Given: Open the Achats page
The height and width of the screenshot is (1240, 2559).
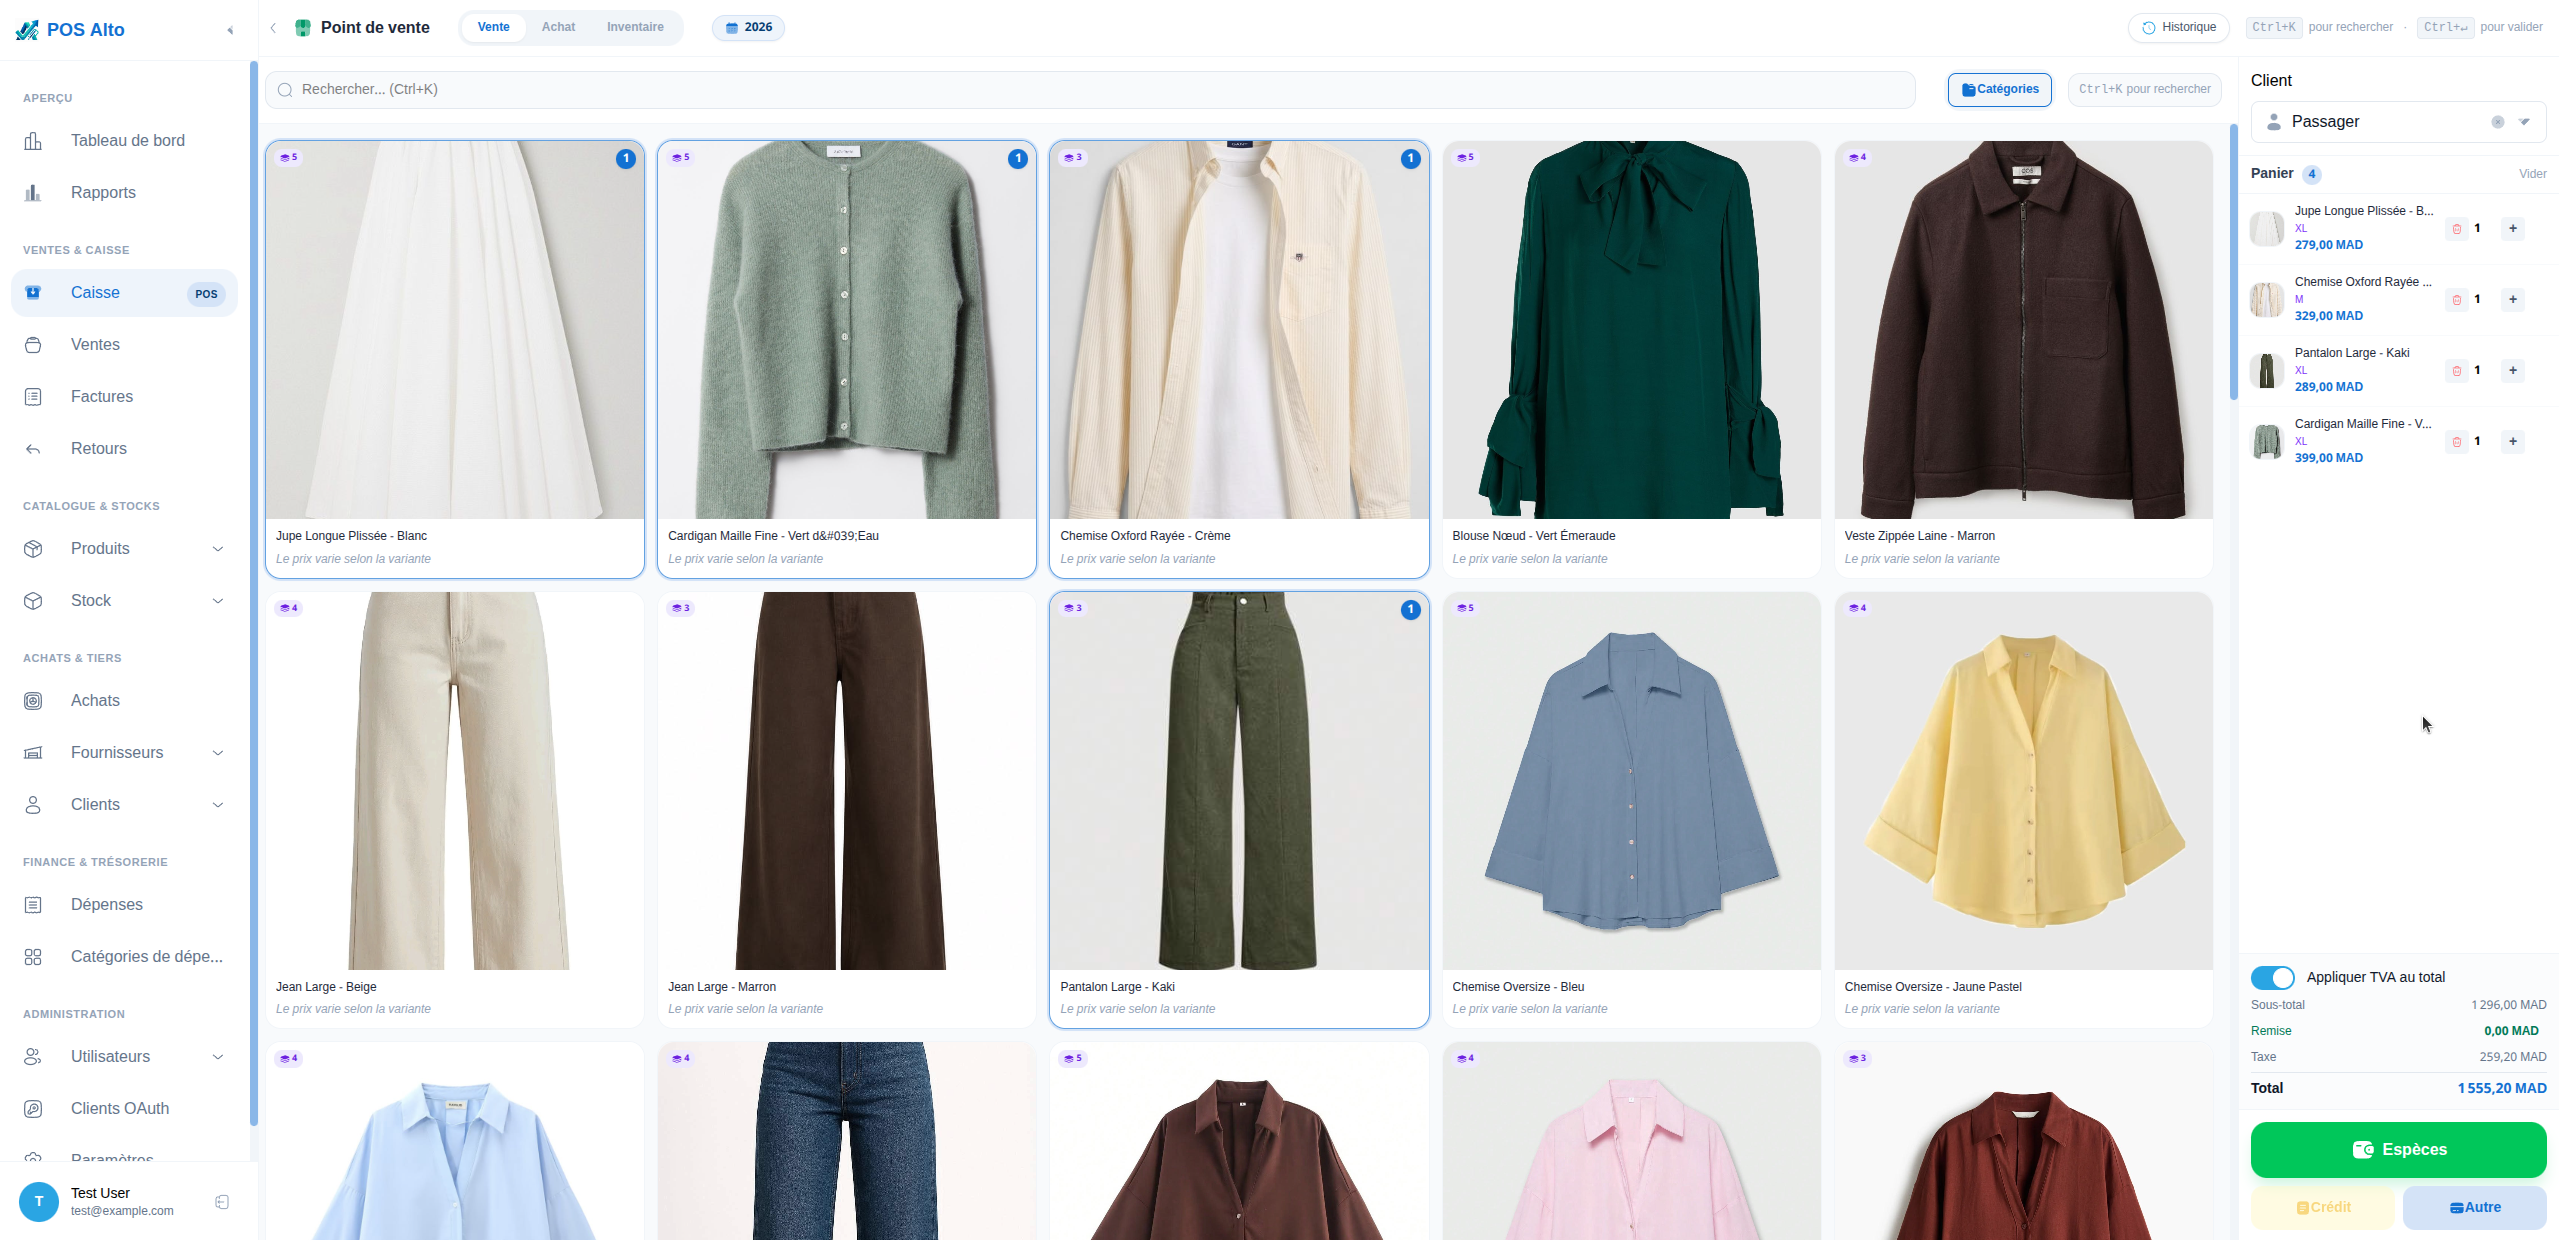Looking at the screenshot, I should (x=125, y=701).
